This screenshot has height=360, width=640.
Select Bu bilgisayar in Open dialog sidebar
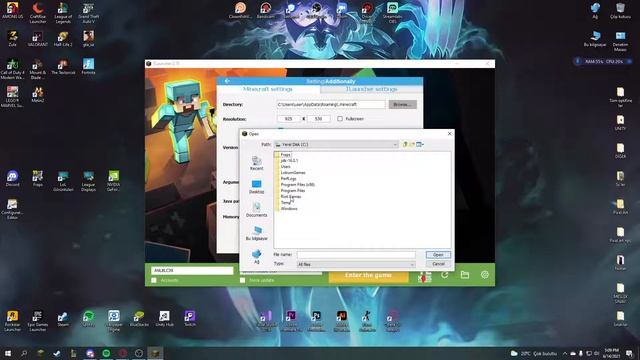pyautogui.click(x=256, y=233)
